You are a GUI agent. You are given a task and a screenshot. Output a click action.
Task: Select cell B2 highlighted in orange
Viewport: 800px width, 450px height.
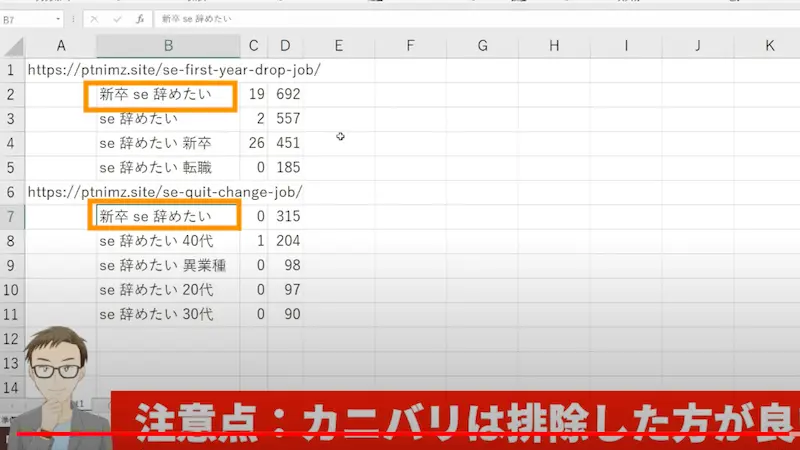(161, 95)
